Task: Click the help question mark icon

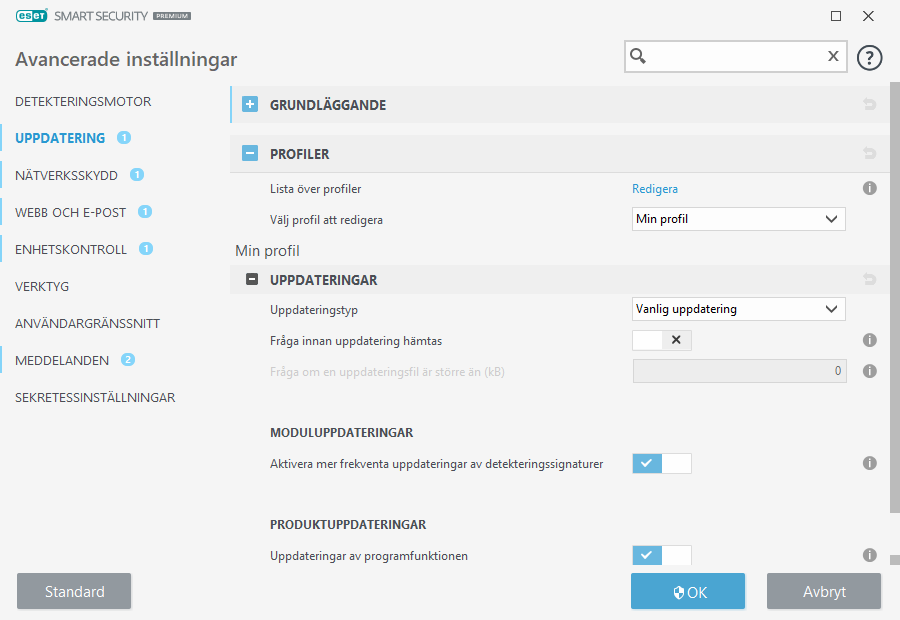Action: pos(870,57)
